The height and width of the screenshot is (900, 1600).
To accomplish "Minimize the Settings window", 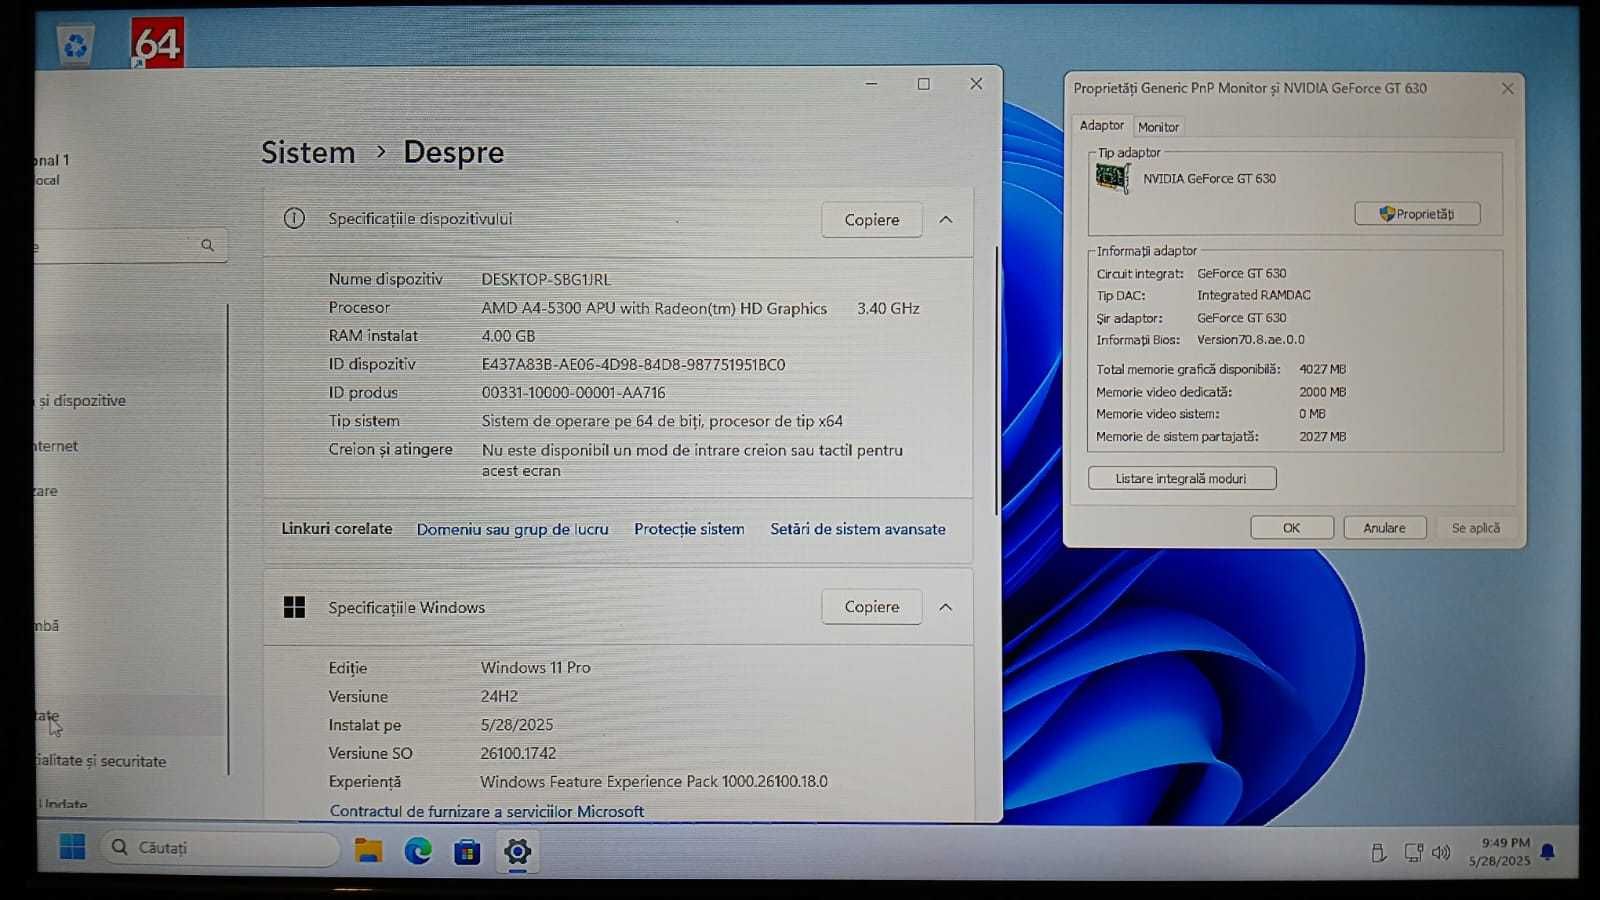I will tap(872, 84).
